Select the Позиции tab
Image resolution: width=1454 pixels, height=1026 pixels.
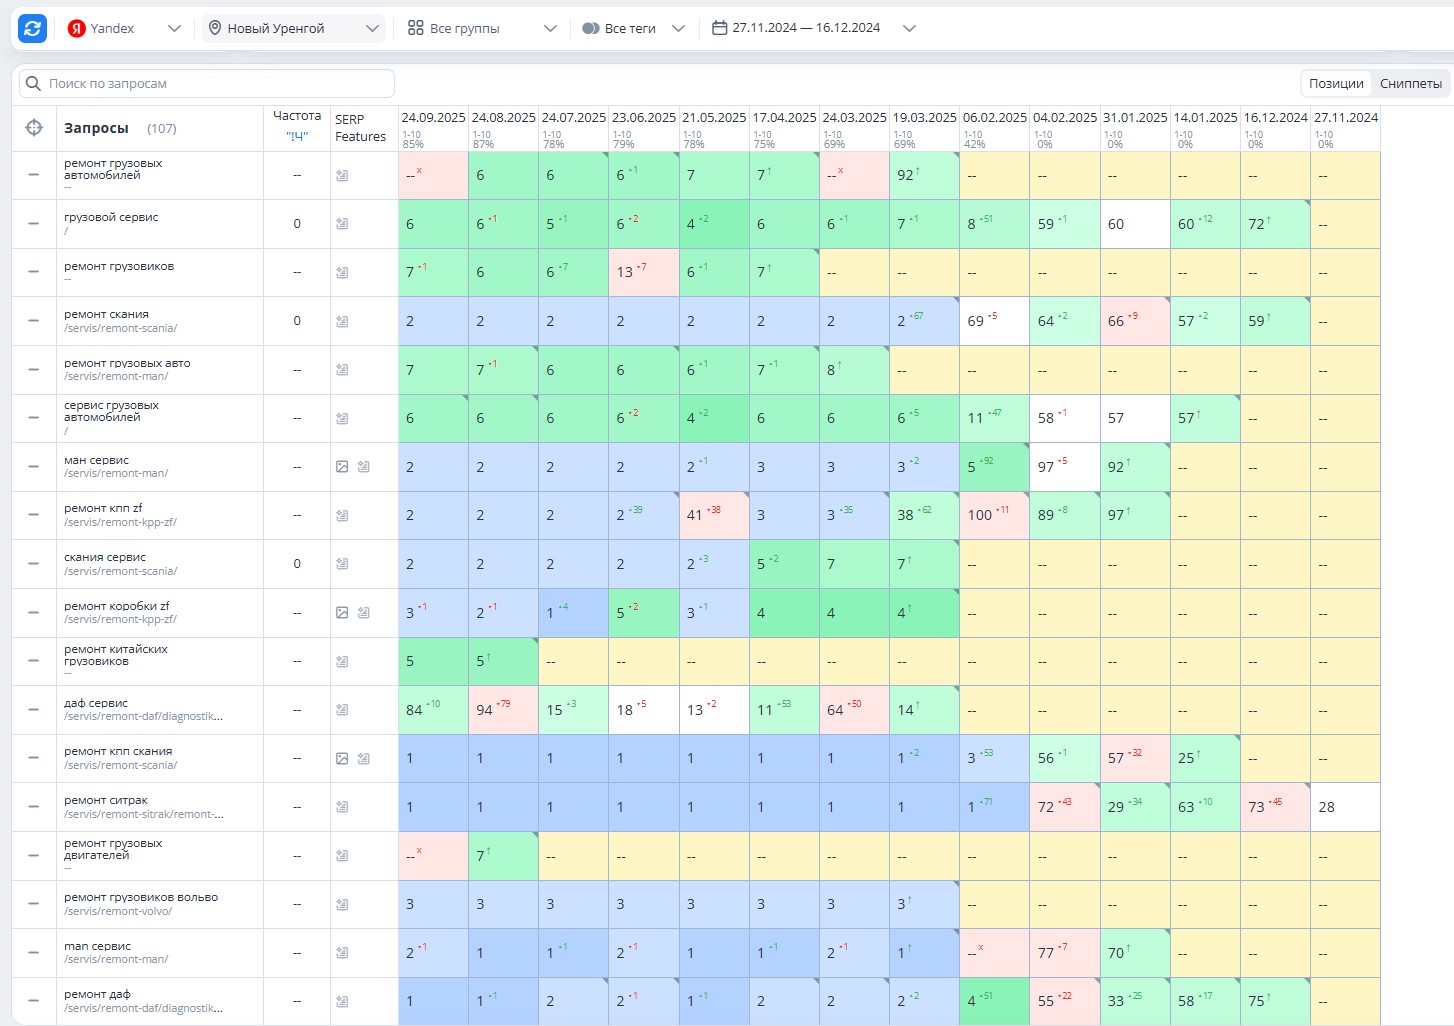point(1336,83)
